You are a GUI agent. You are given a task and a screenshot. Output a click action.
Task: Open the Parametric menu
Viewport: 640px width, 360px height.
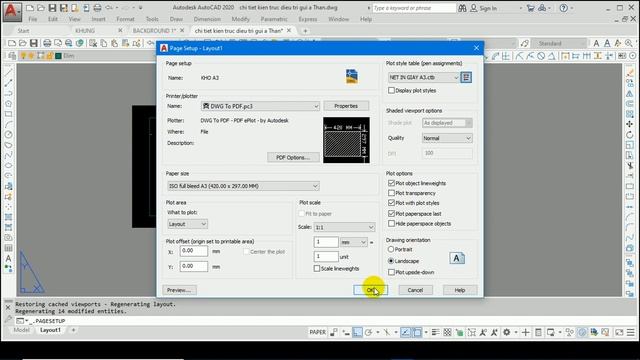point(274,19)
